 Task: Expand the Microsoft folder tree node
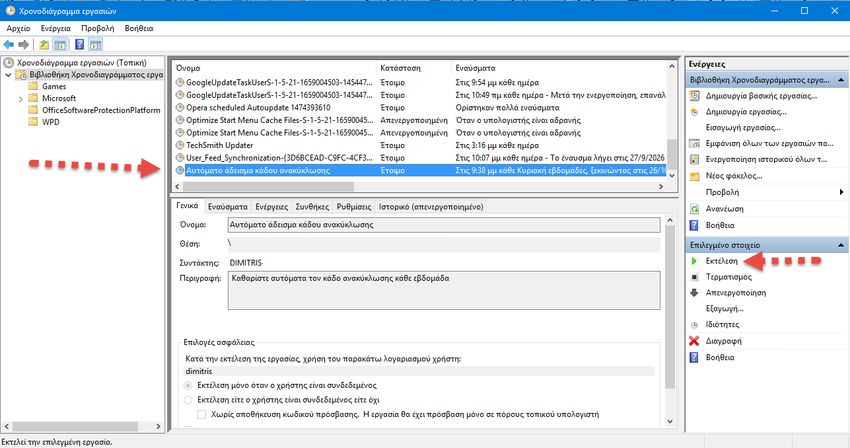(x=21, y=99)
